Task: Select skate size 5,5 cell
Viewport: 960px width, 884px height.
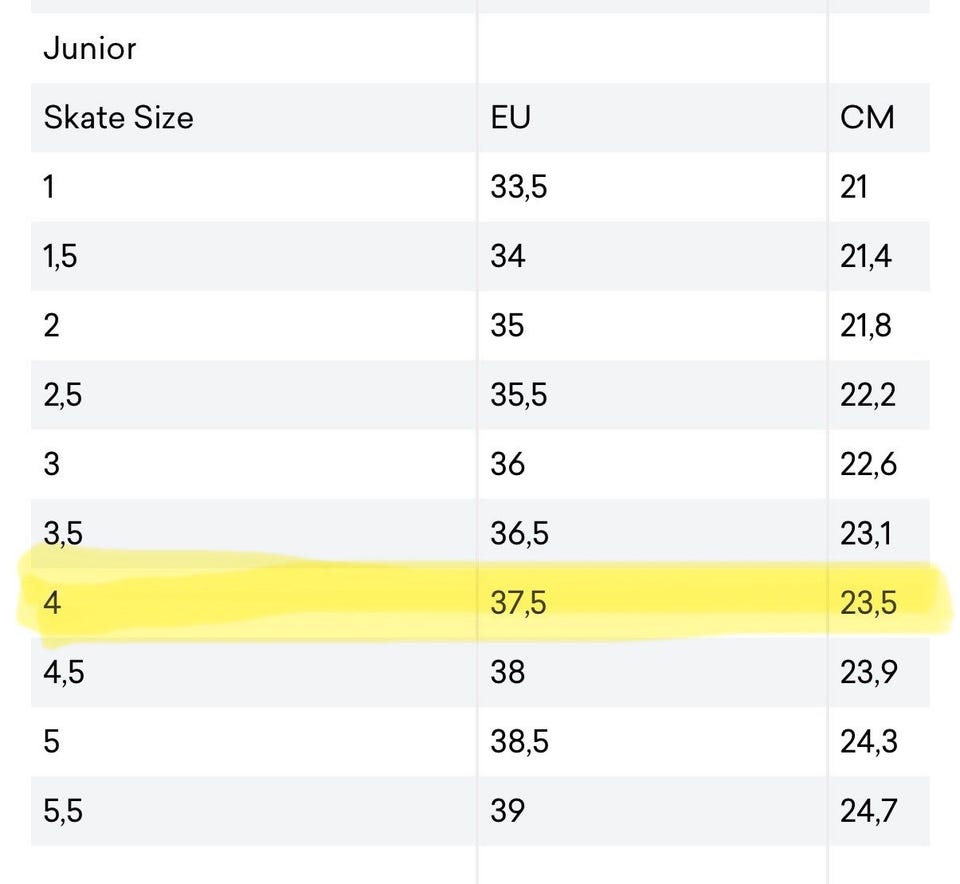Action: 63,811
